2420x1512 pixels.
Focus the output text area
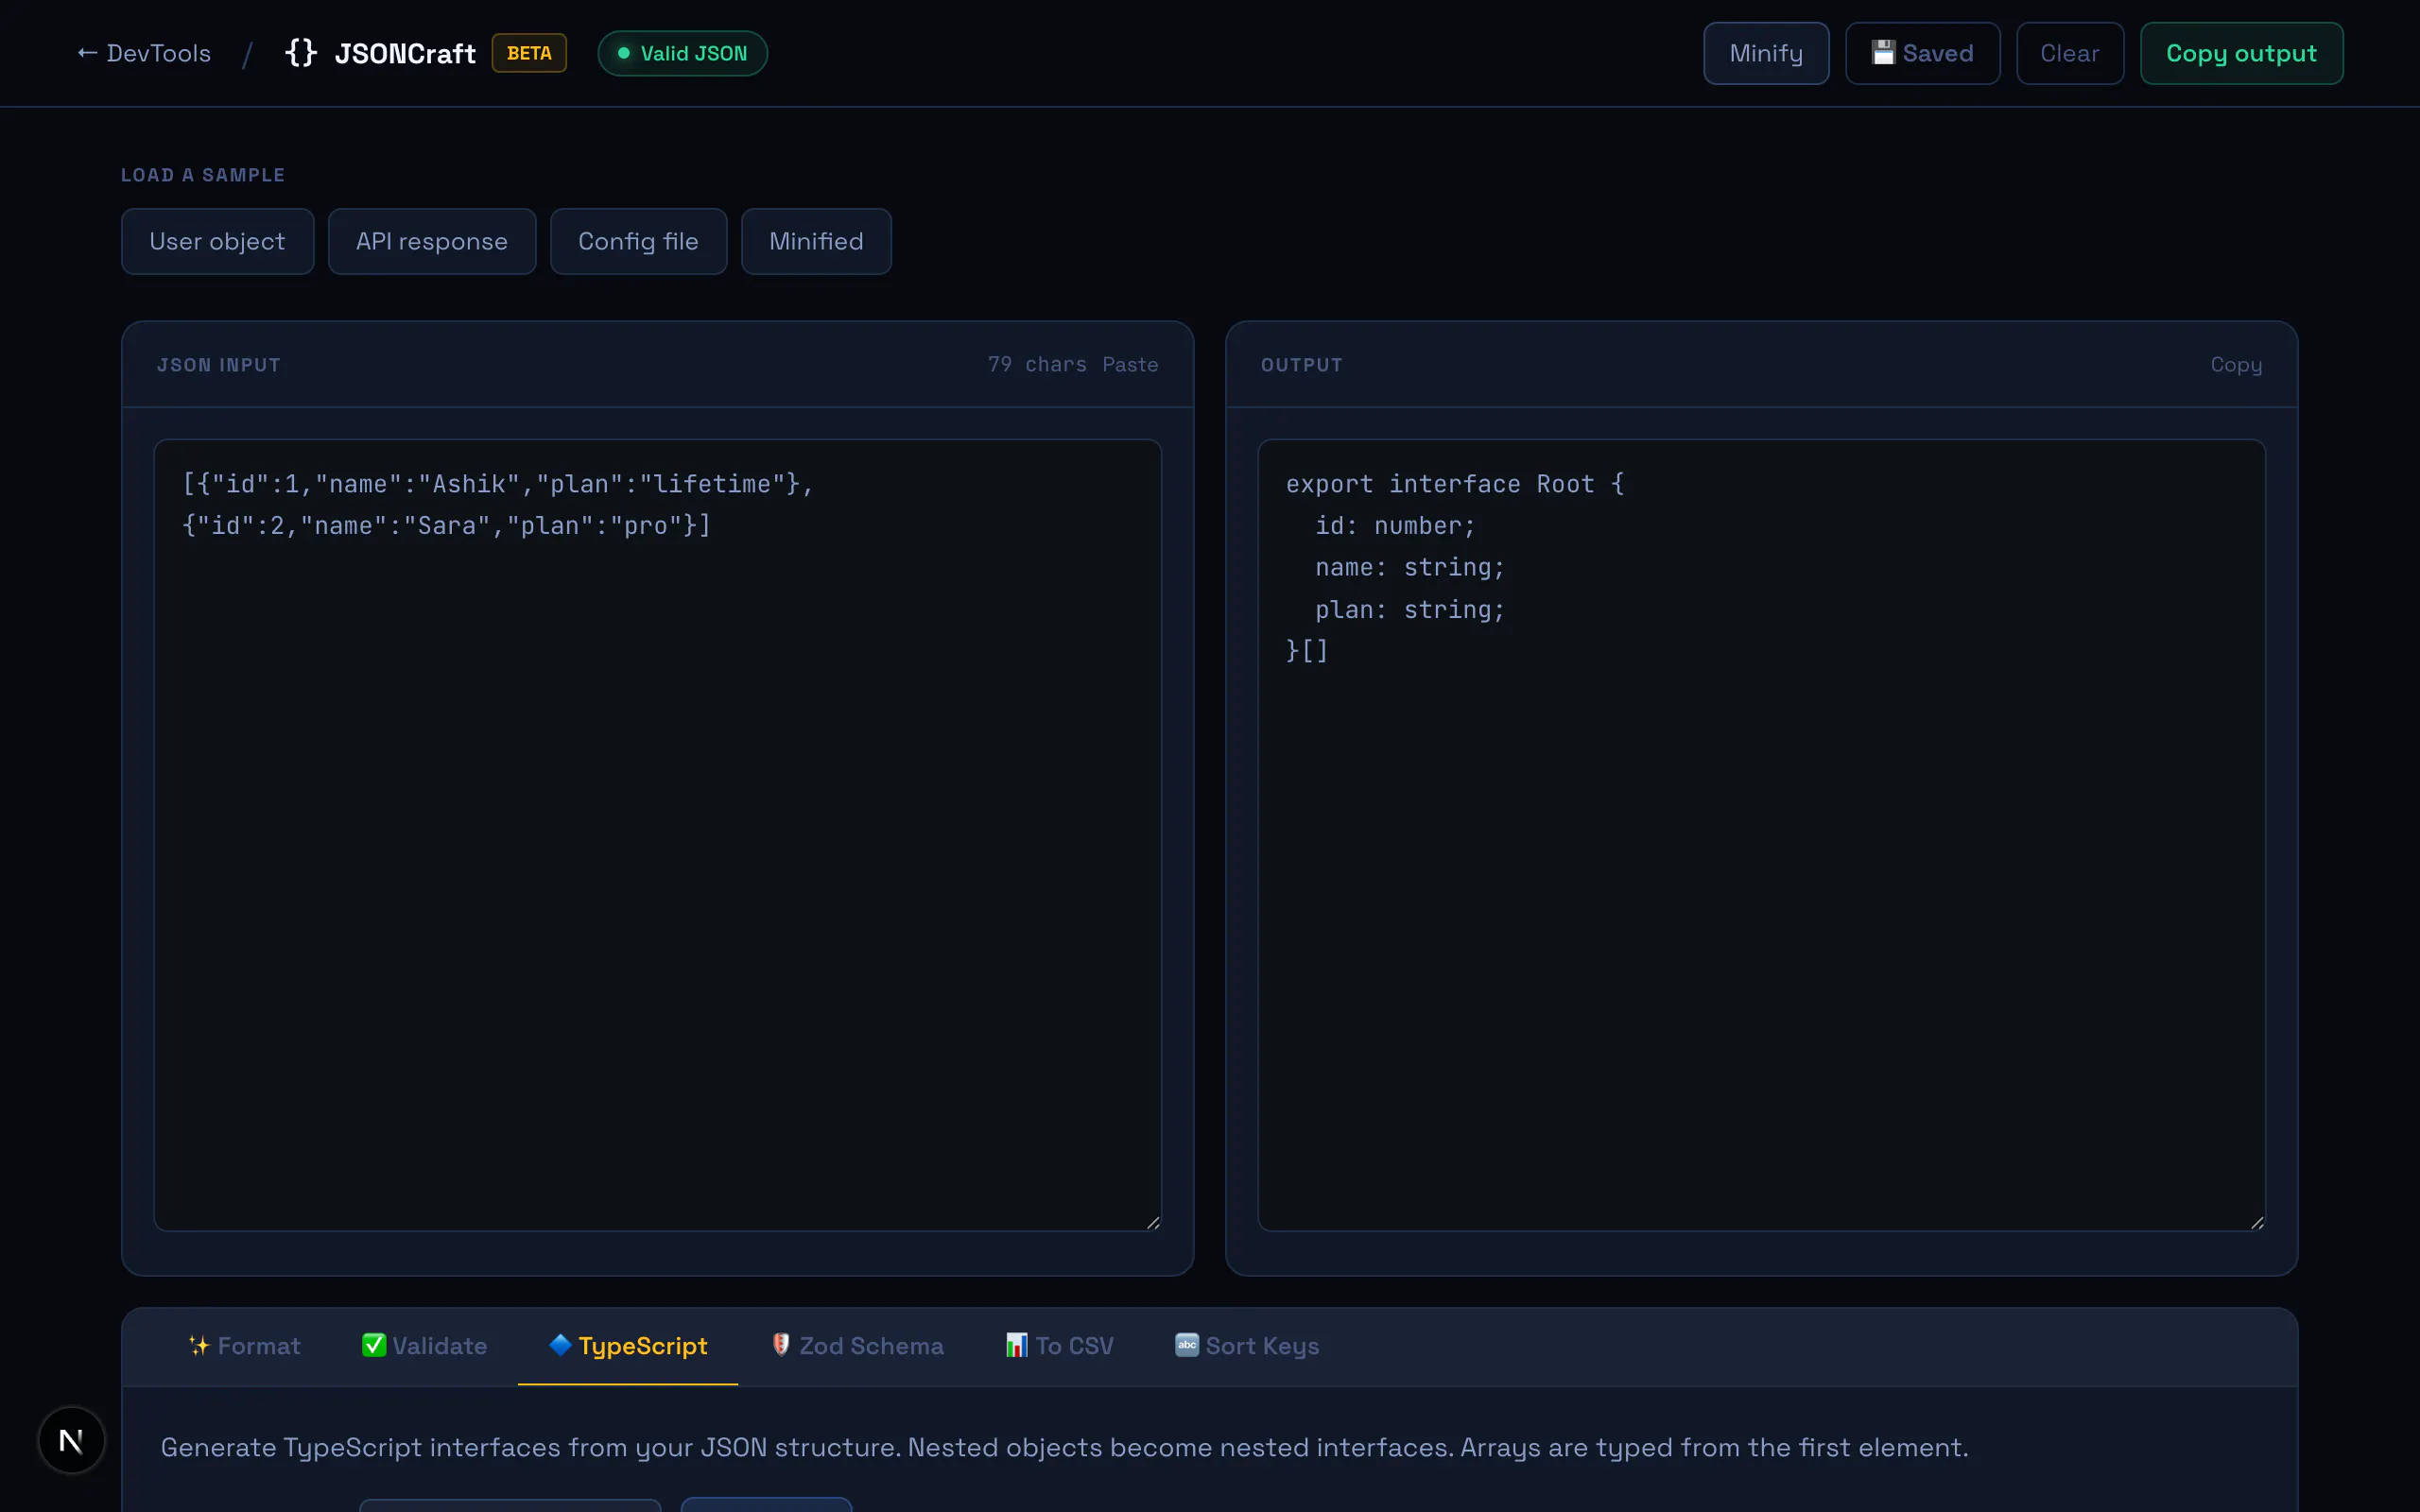pyautogui.click(x=1761, y=835)
